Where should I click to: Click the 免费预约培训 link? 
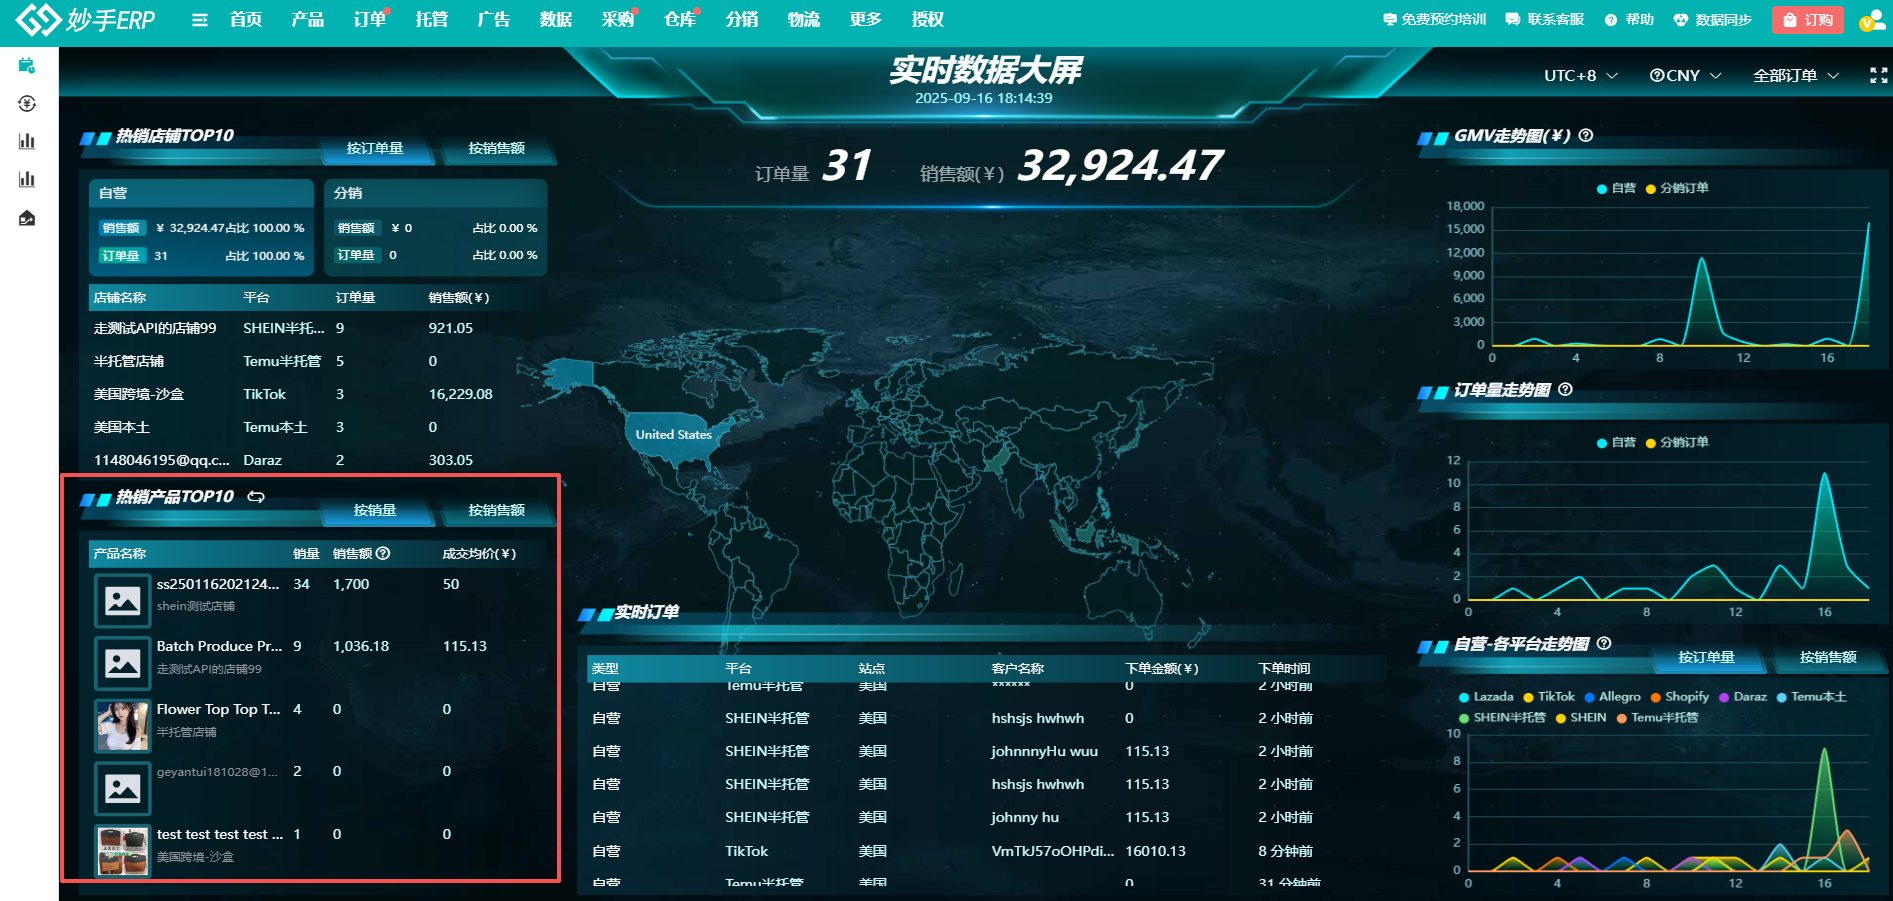(1435, 20)
